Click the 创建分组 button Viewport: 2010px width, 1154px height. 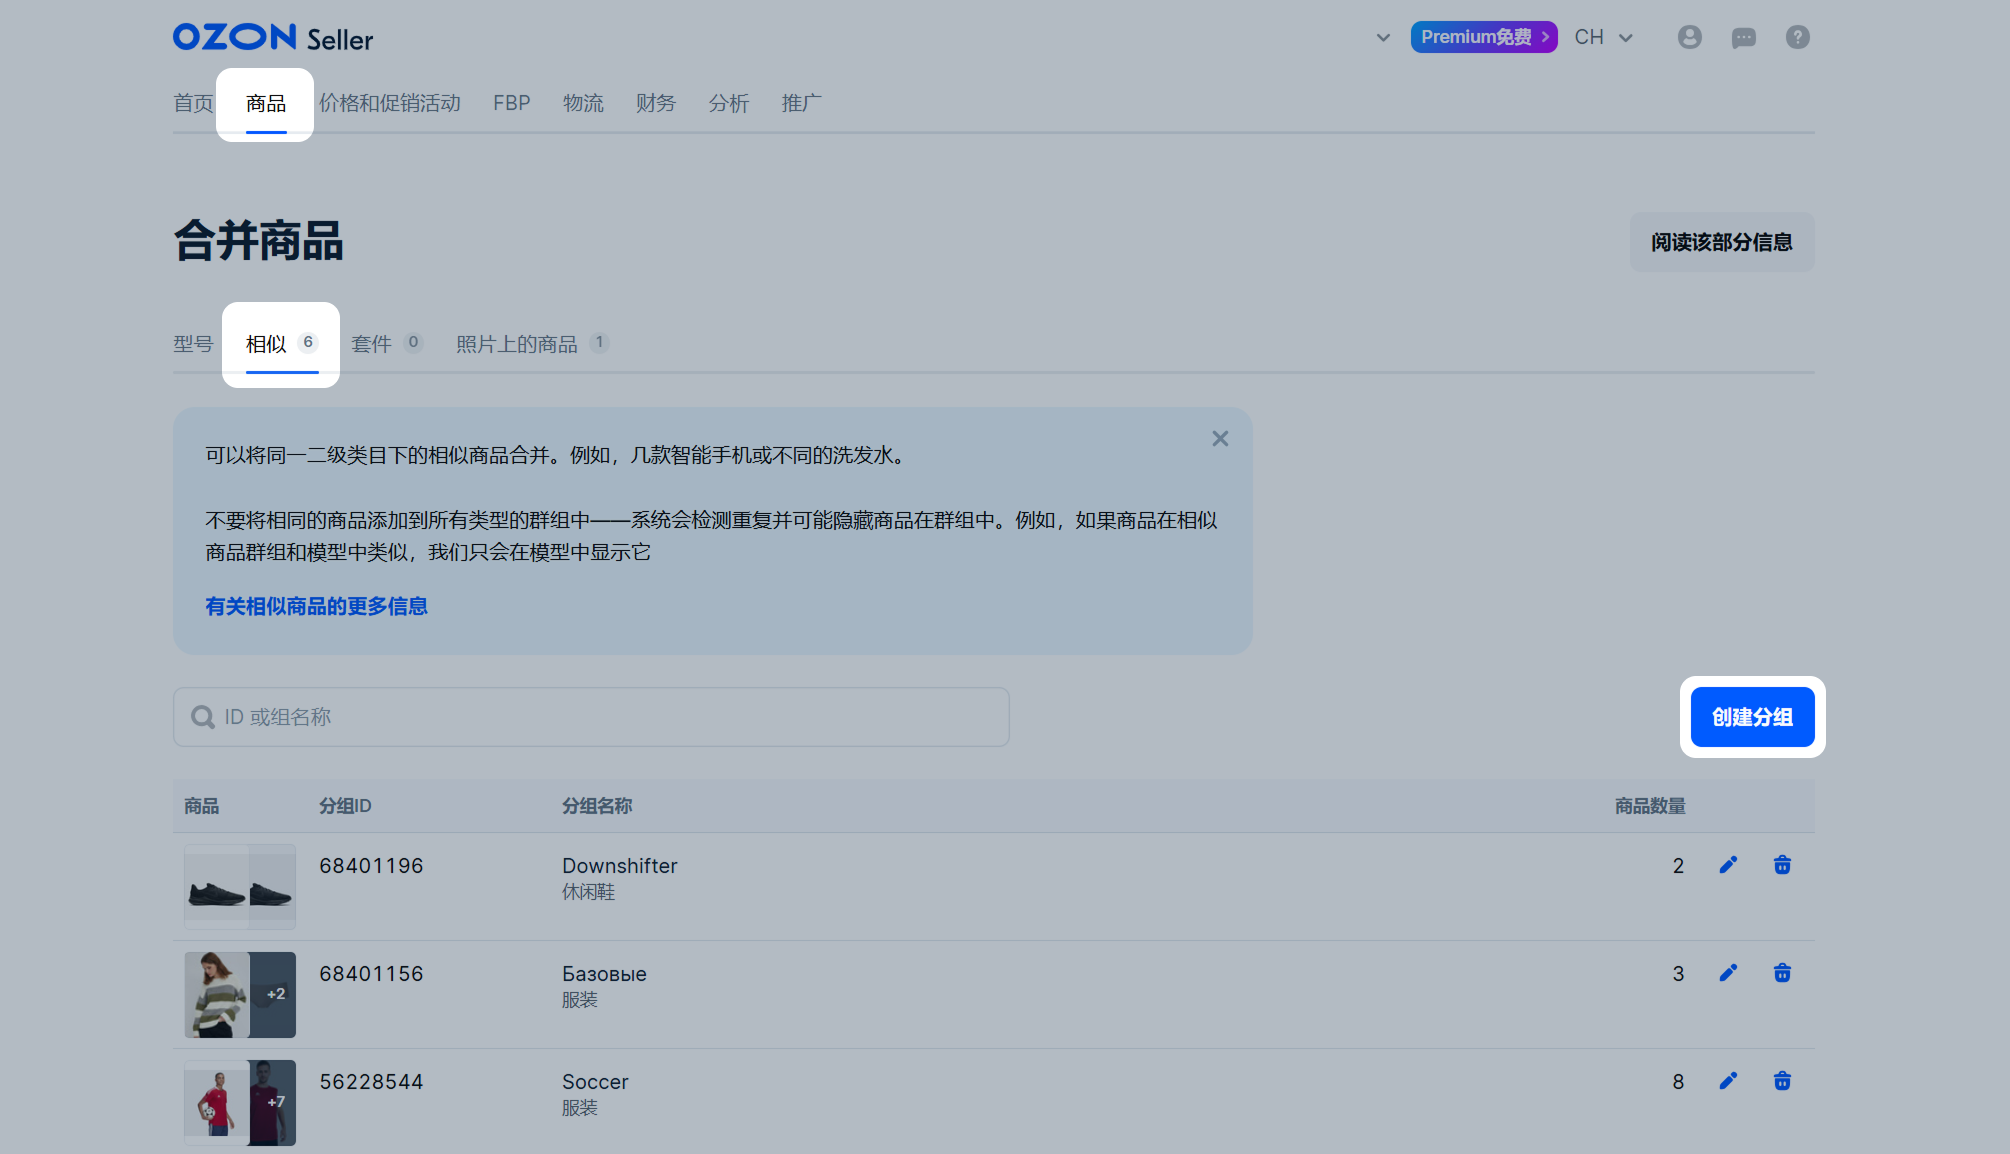point(1752,717)
